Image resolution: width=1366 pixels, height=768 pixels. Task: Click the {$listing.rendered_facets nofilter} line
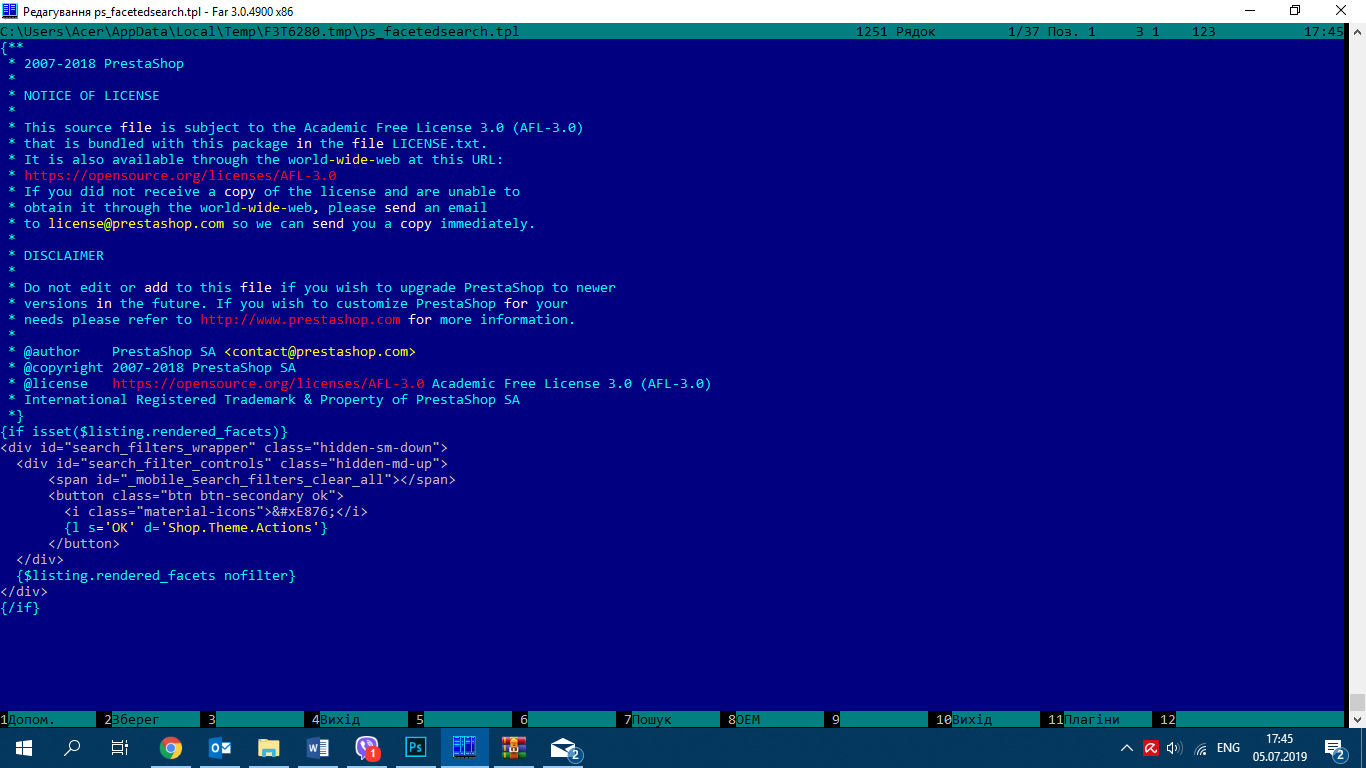pyautogui.click(x=156, y=575)
